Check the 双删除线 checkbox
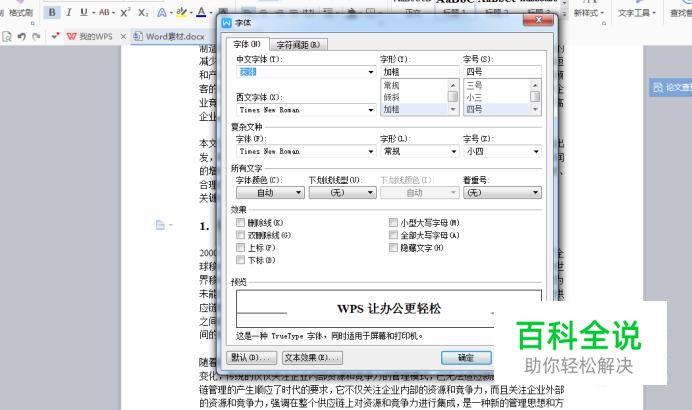692x410 pixels. 241,235
